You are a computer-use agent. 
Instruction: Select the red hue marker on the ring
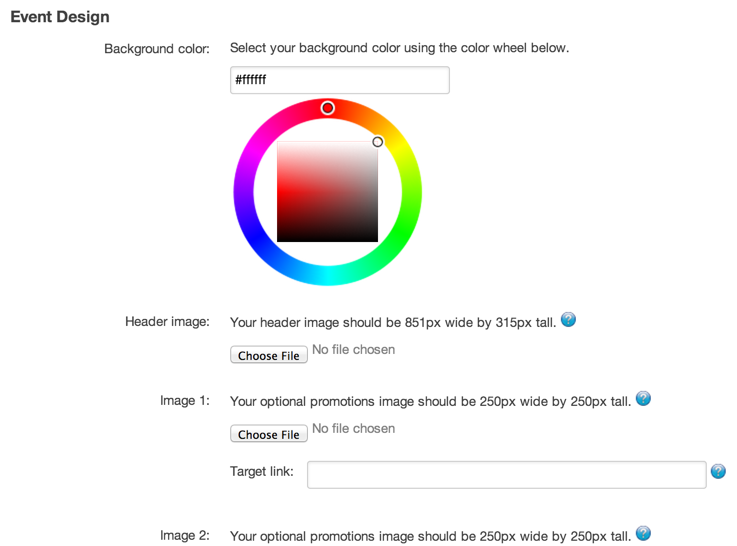(328, 108)
